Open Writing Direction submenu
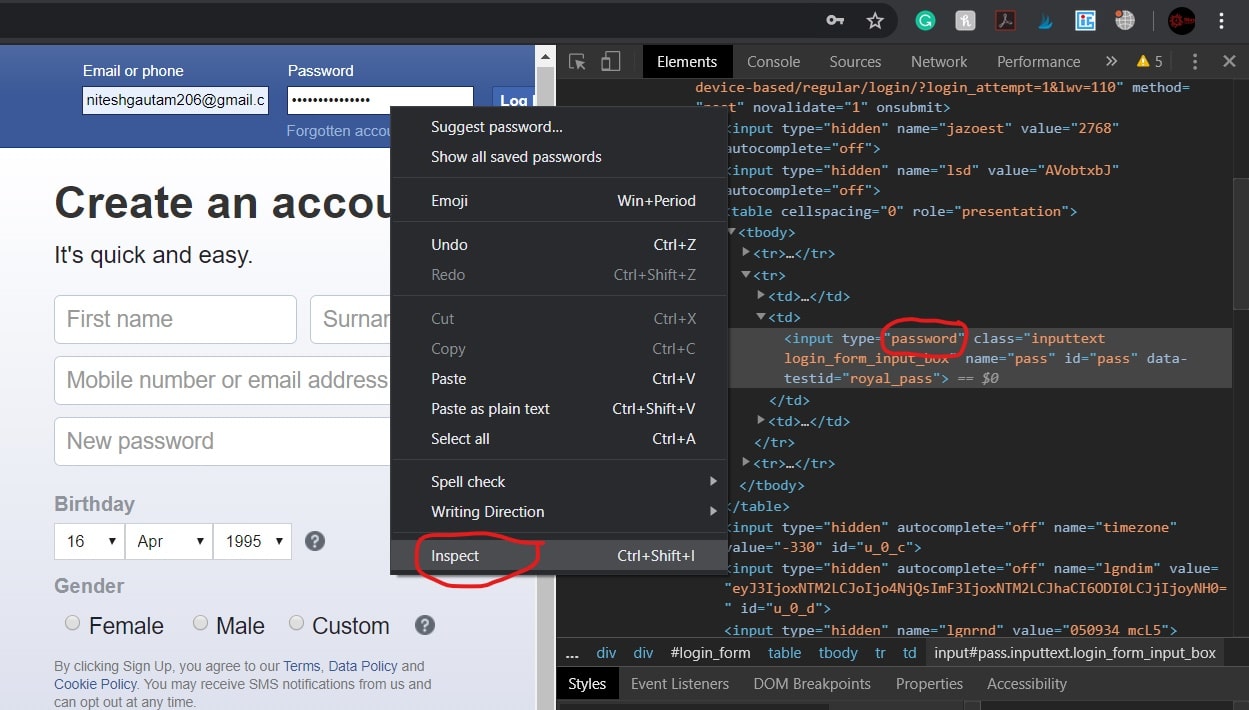The height and width of the screenshot is (710, 1249). click(x=559, y=512)
